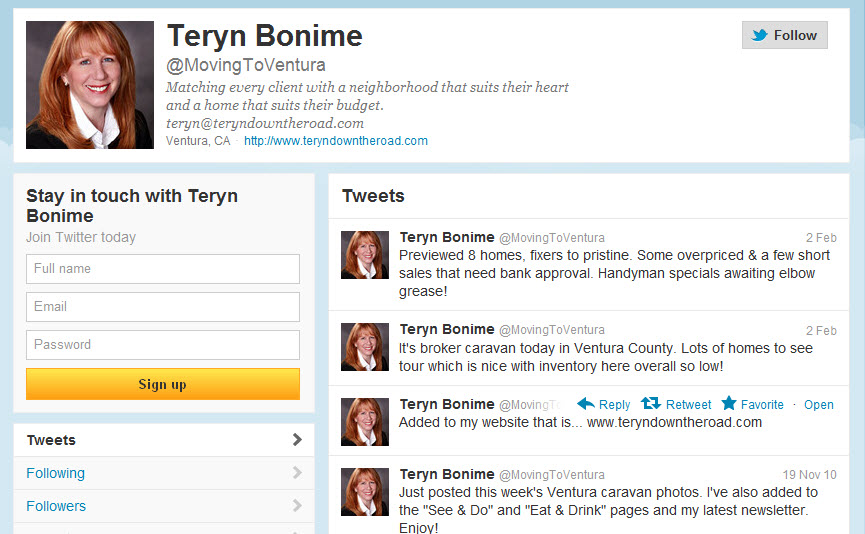
Task: Click the Favorite star icon
Action: (x=729, y=403)
